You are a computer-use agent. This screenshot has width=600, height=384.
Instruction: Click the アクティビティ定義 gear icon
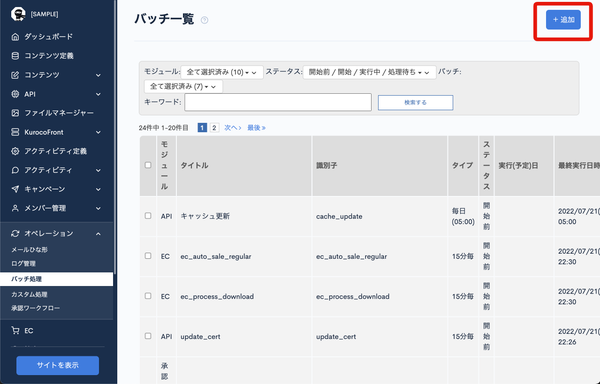tap(15, 151)
